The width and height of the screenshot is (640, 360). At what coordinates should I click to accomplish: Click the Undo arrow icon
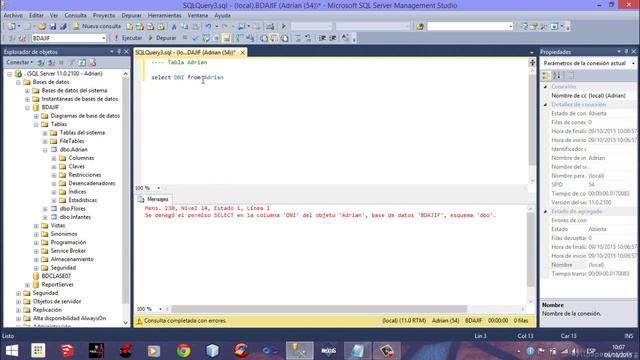208,27
